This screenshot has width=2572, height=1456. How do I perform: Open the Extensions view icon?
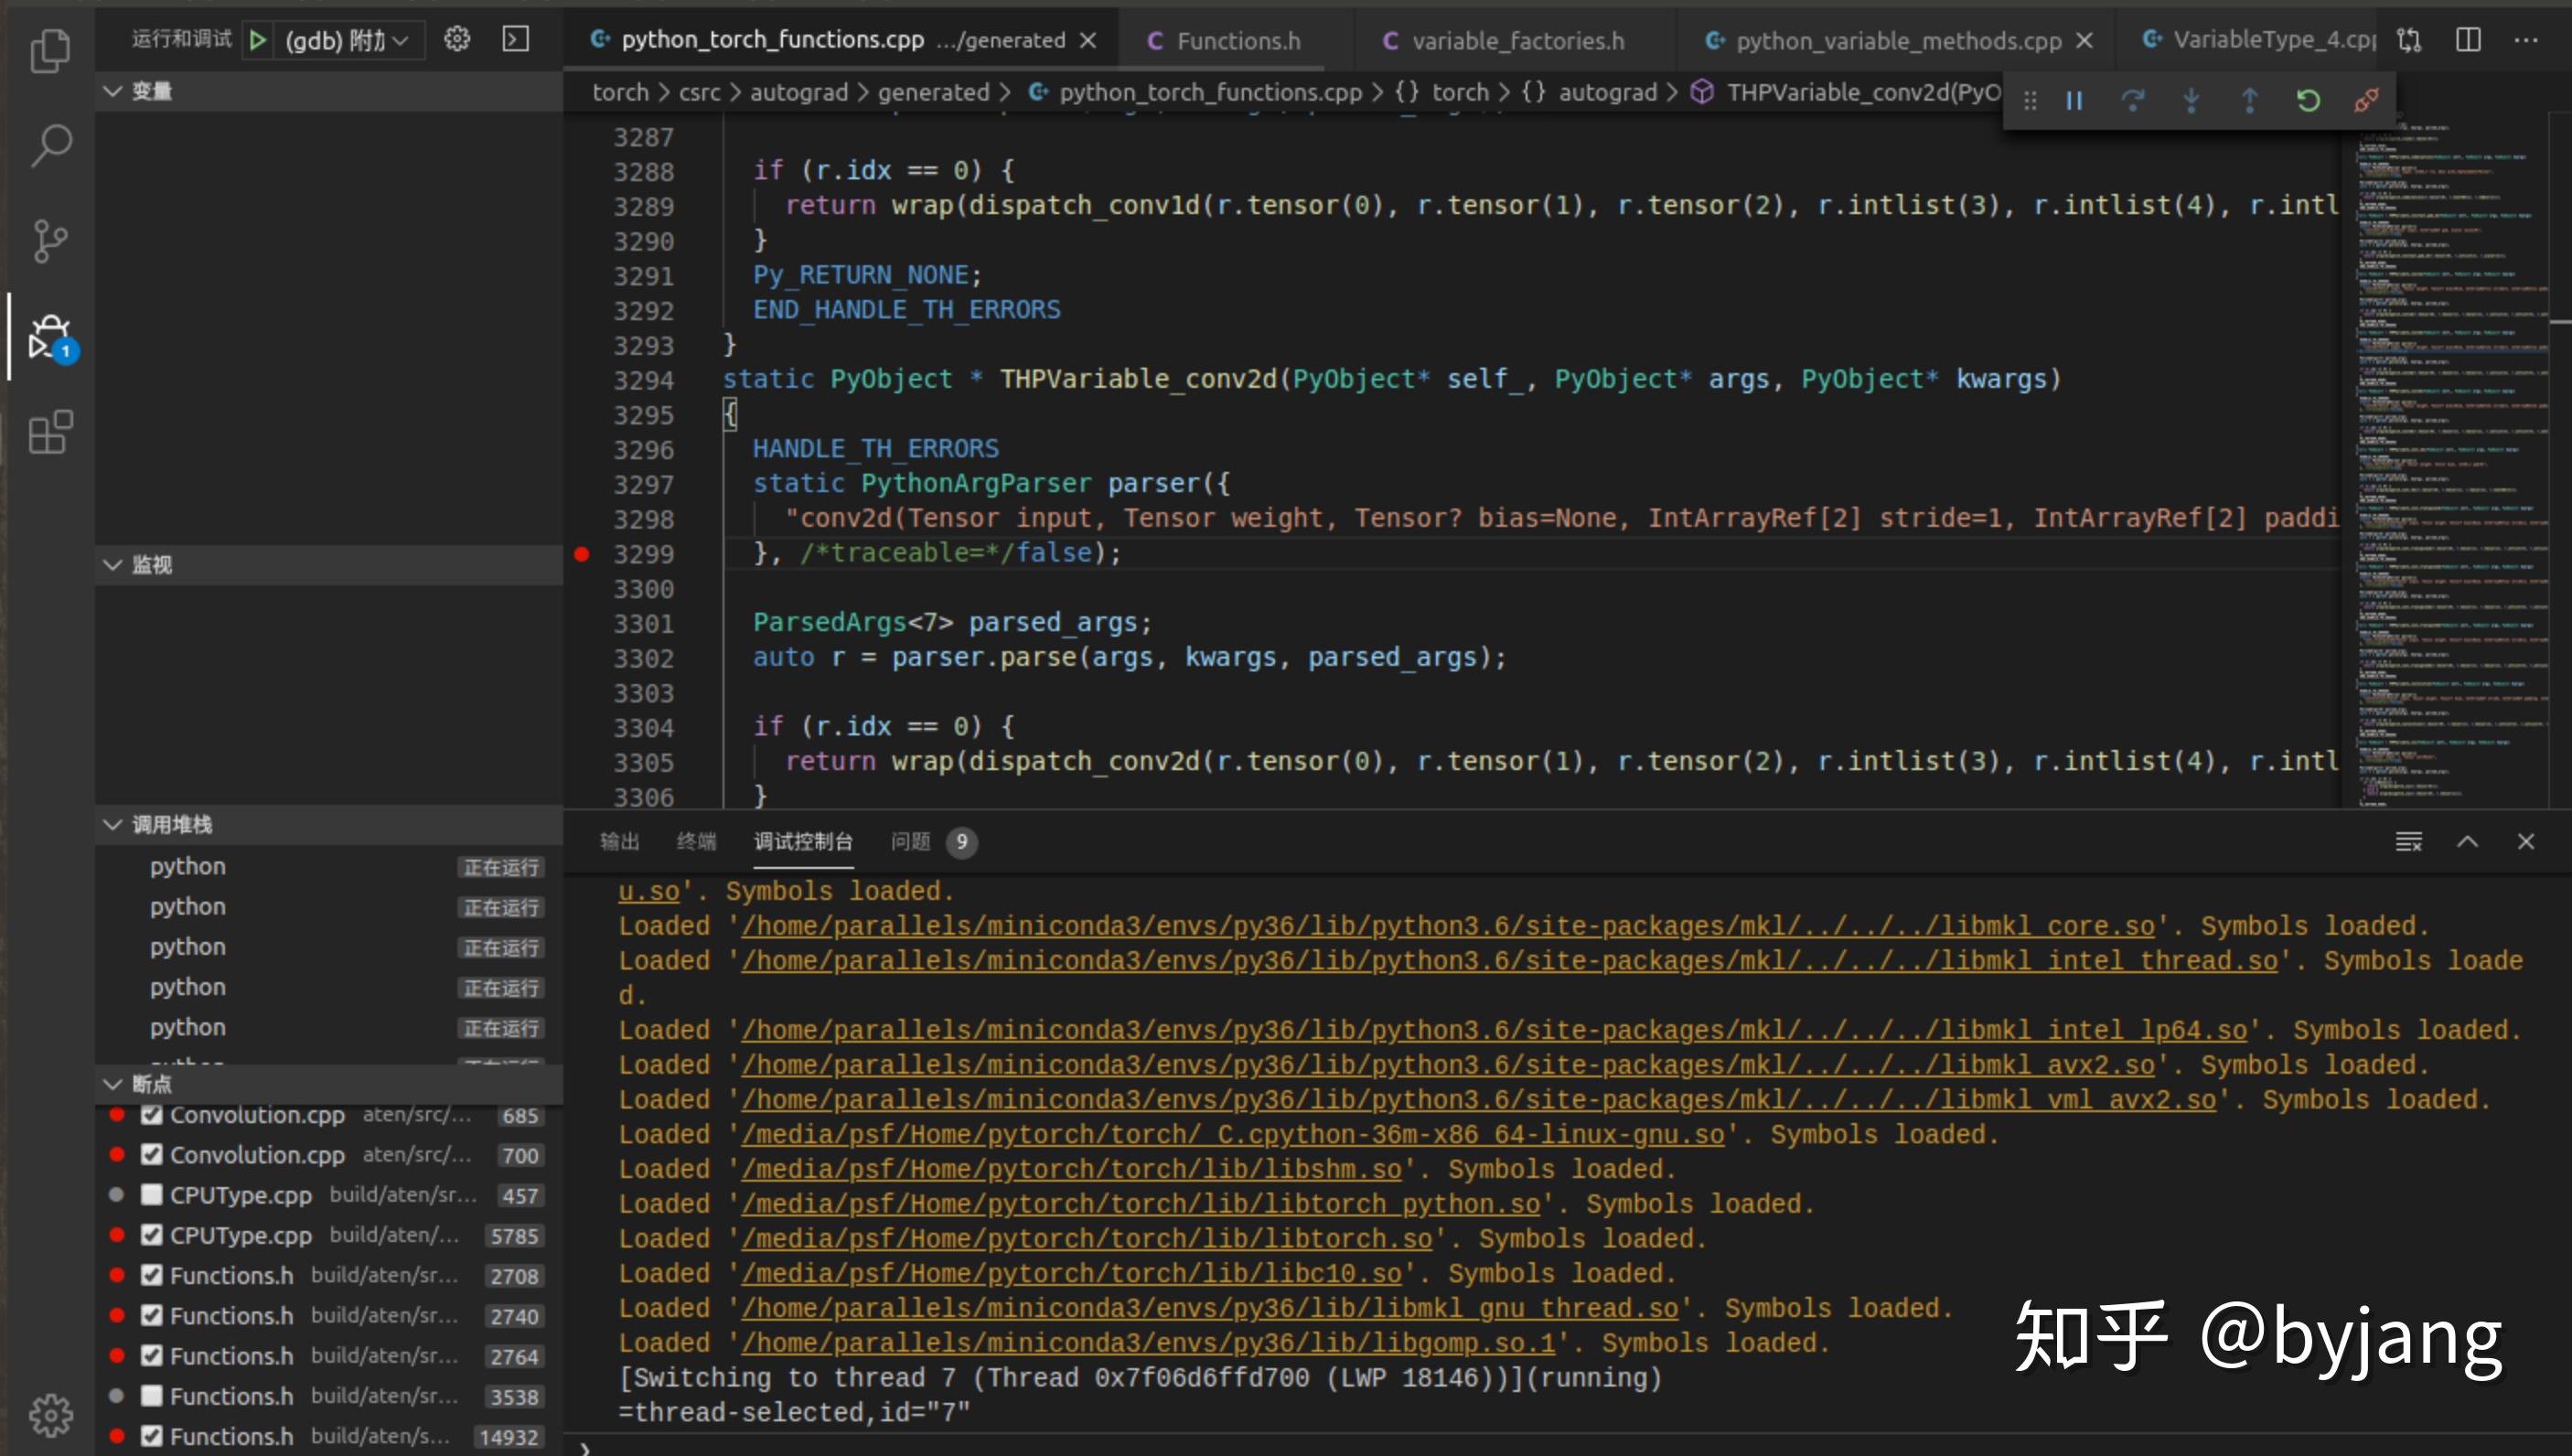50,432
